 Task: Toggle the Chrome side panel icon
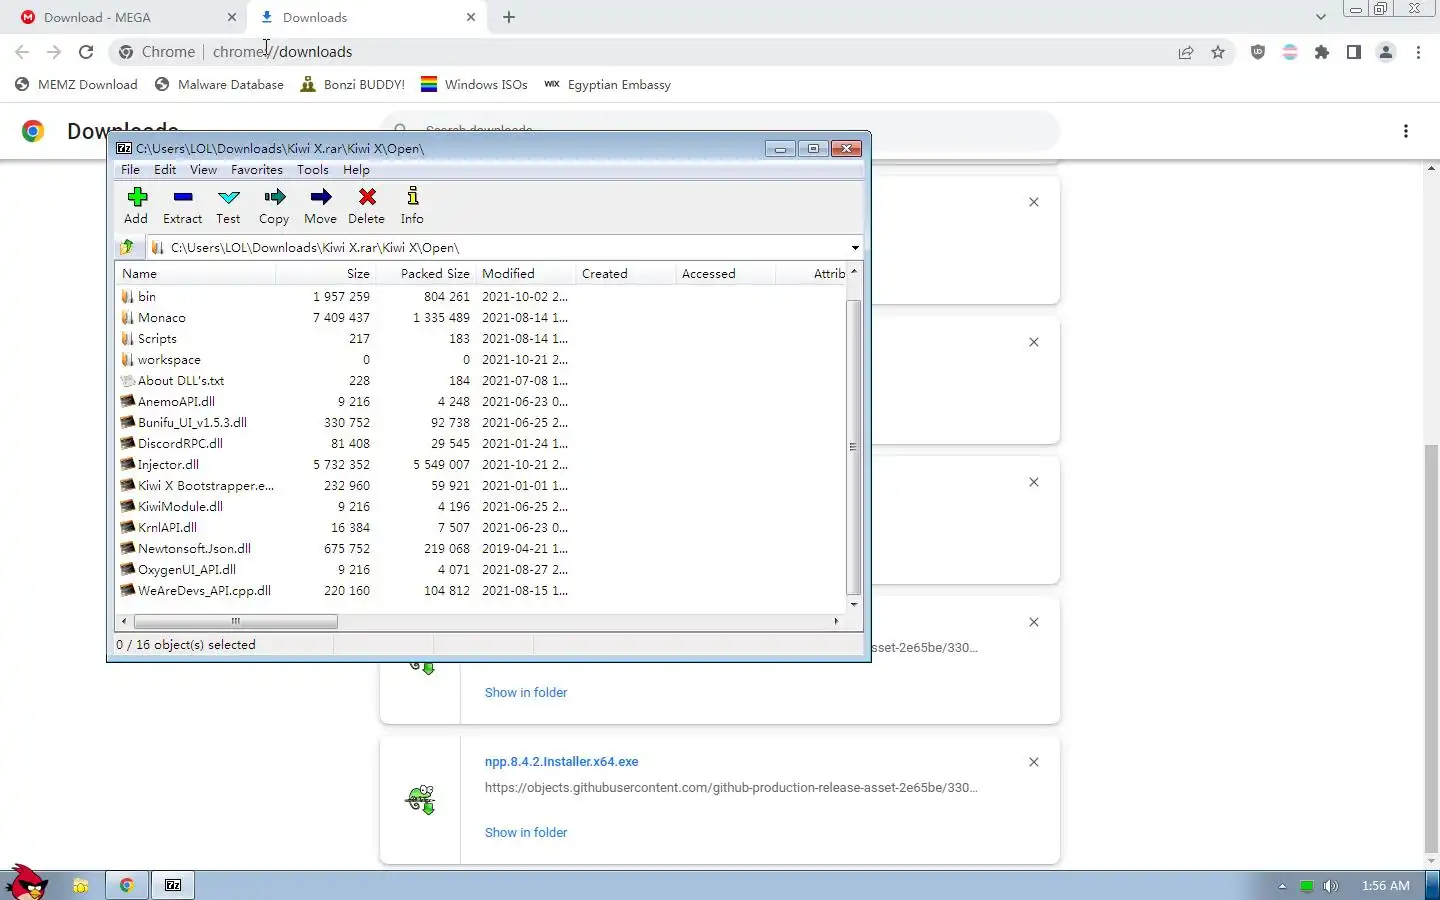coord(1354,52)
